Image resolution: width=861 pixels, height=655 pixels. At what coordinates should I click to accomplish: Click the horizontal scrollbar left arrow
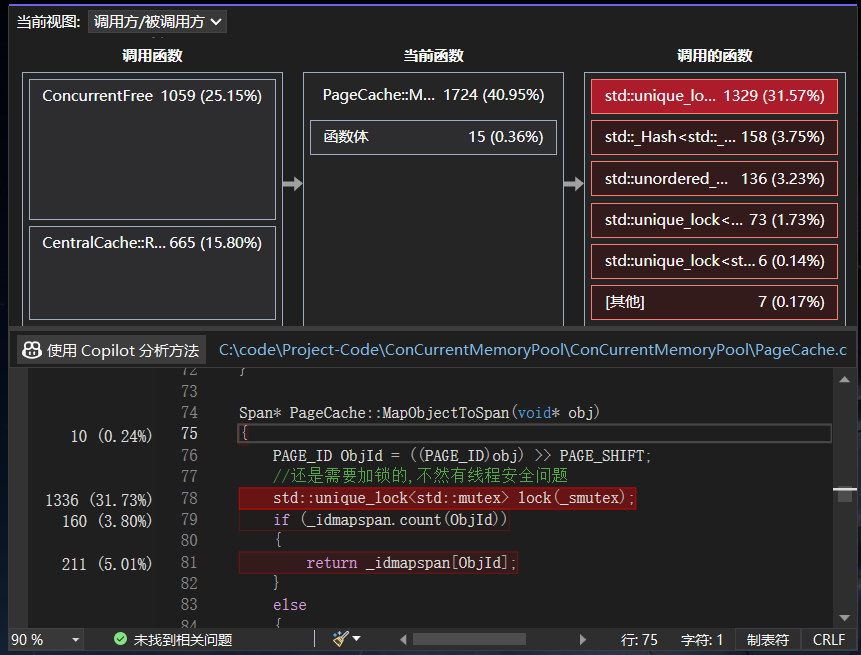pyautogui.click(x=403, y=639)
